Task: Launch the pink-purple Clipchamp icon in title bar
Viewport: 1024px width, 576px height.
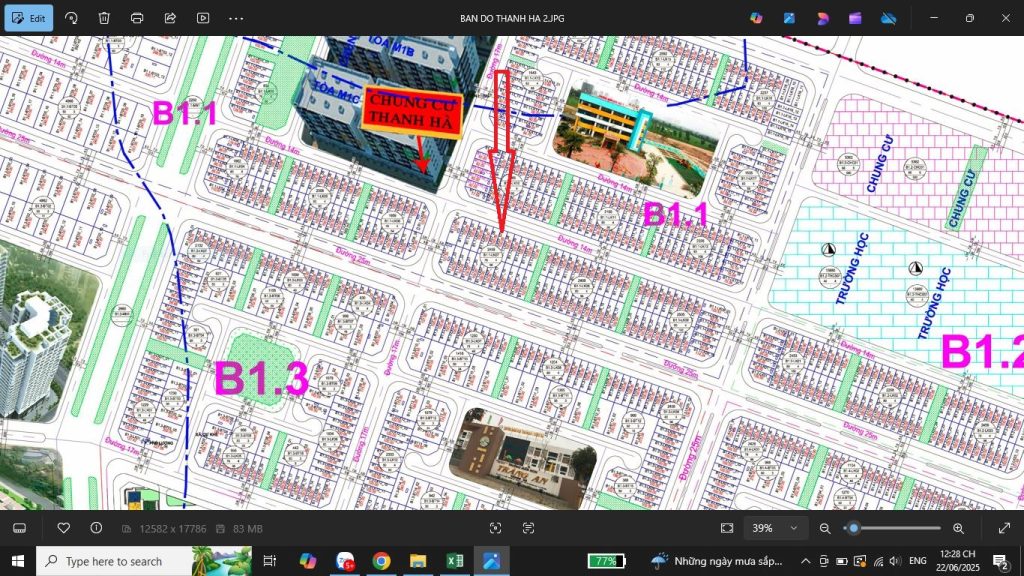Action: [823, 18]
